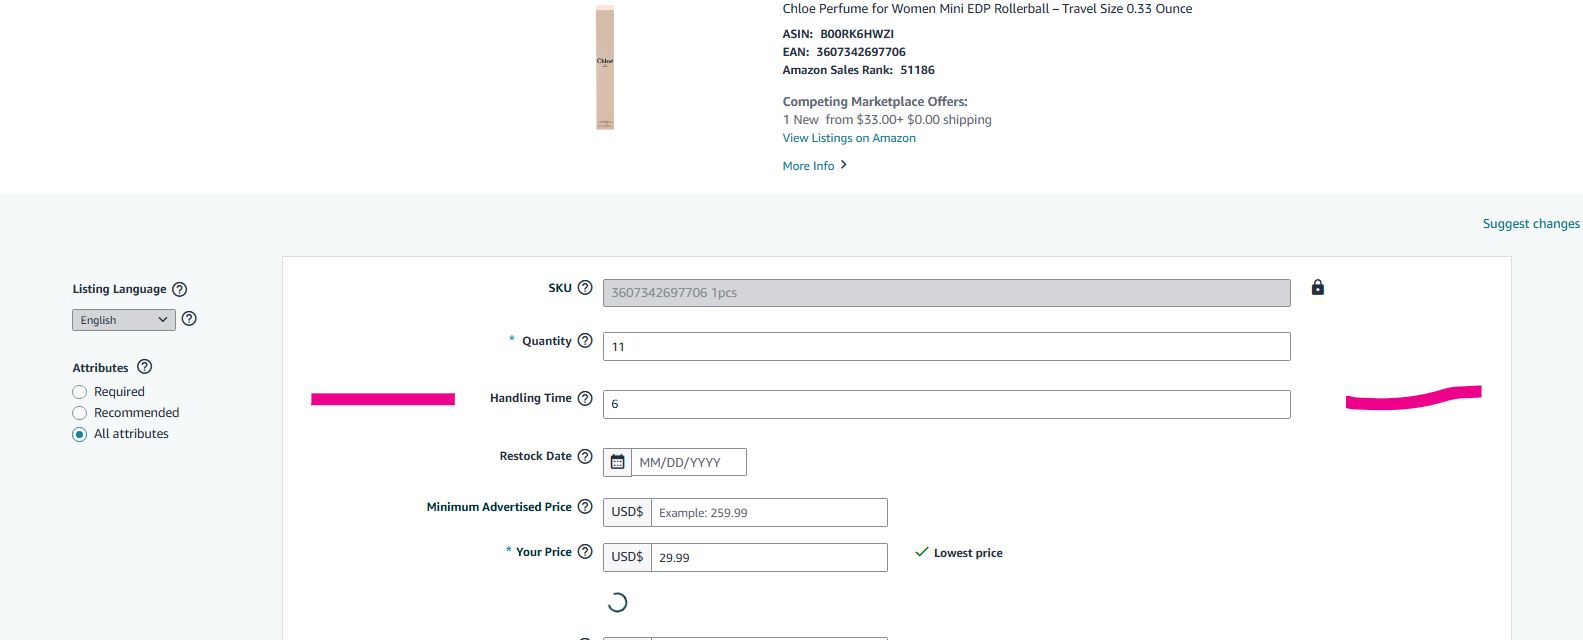Open the Restock Date calendar picker

tap(618, 462)
